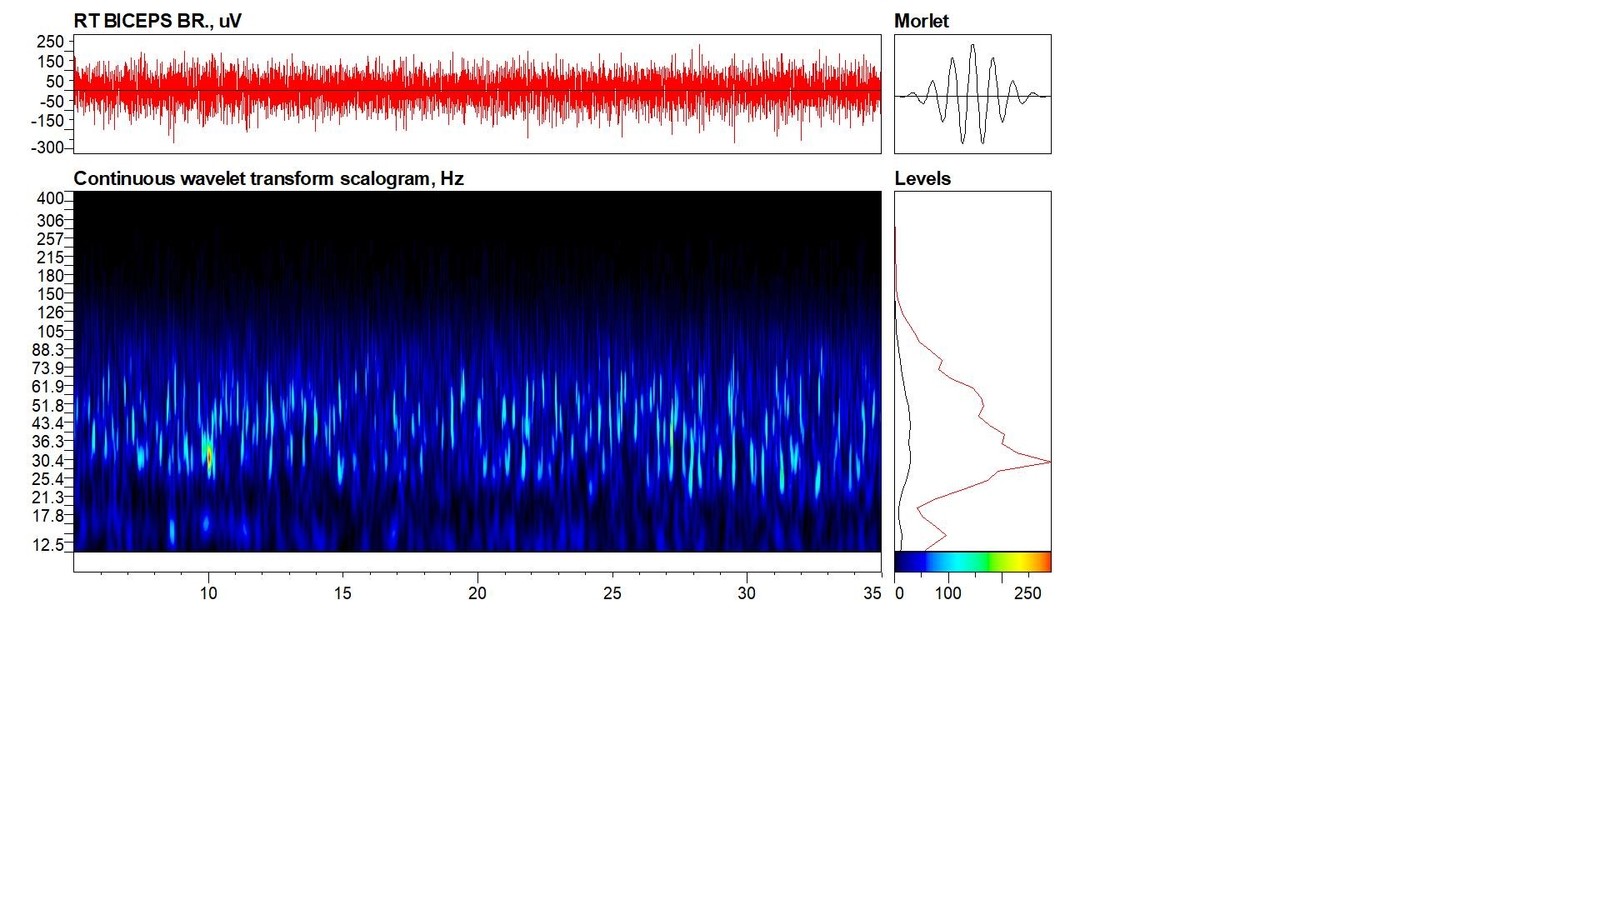Click the 'RT BICEPS BR., uV' title
The height and width of the screenshot is (900, 1600).
157,21
